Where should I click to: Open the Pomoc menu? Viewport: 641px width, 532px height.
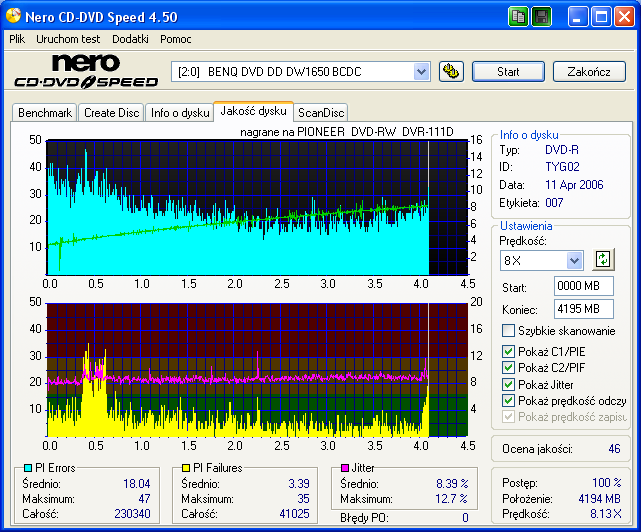pyautogui.click(x=176, y=39)
